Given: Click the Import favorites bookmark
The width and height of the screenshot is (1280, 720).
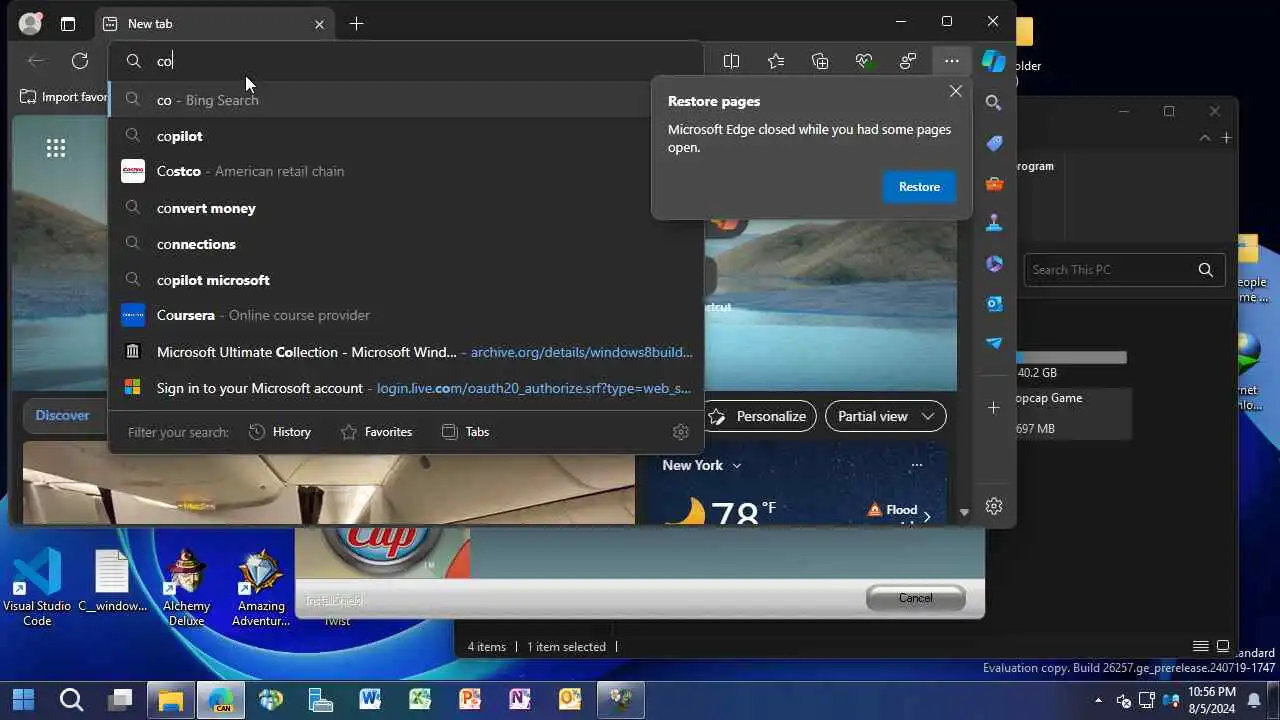Looking at the screenshot, I should [65, 97].
